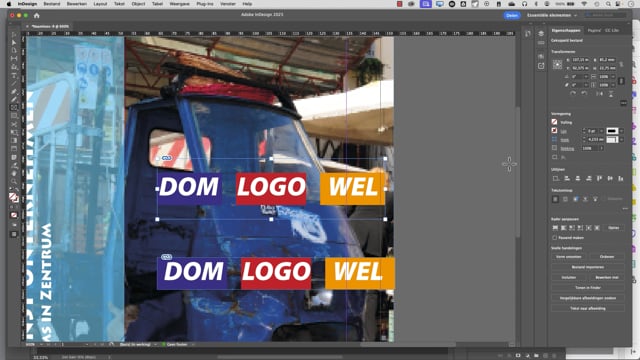Select the Line tool in the toolbox
640x360 pixels.
(14, 83)
